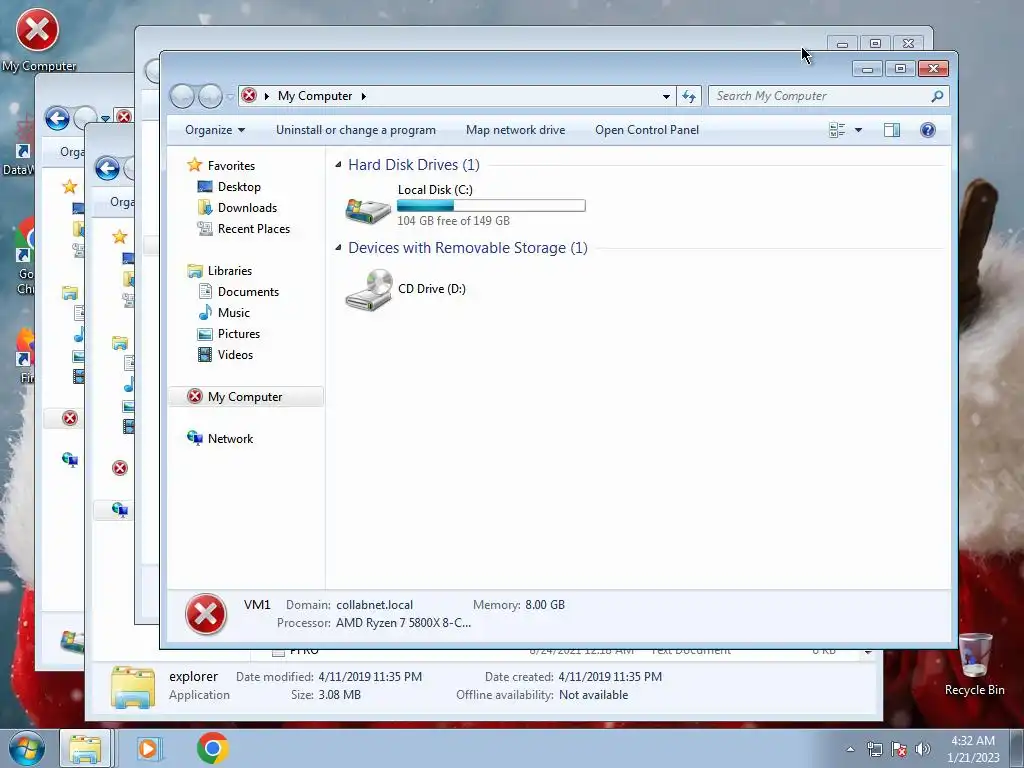Select Documents library
This screenshot has height=768, width=1024.
[x=248, y=292]
